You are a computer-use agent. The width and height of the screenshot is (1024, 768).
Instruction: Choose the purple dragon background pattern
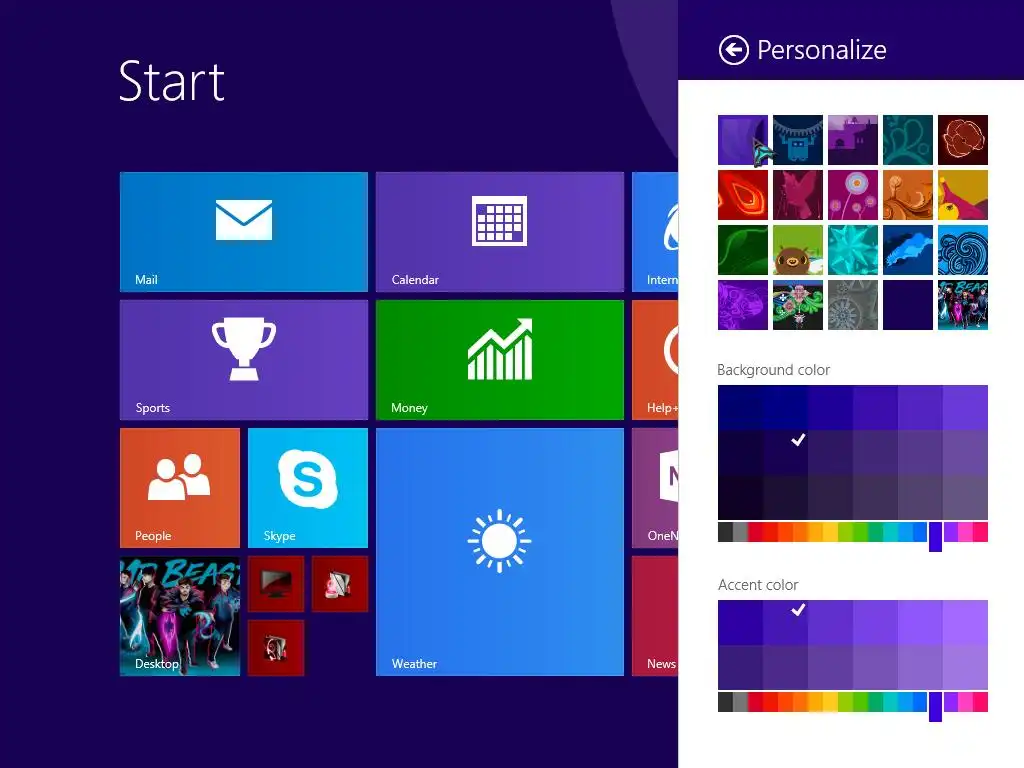[743, 305]
